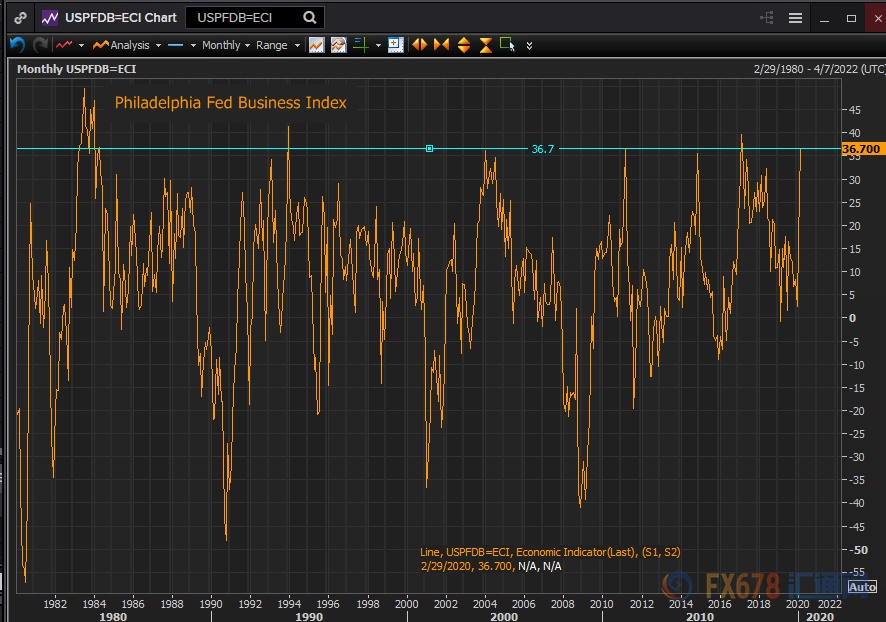886x622 pixels.
Task: Click the link chain icon beside the chart title
Action: point(20,18)
